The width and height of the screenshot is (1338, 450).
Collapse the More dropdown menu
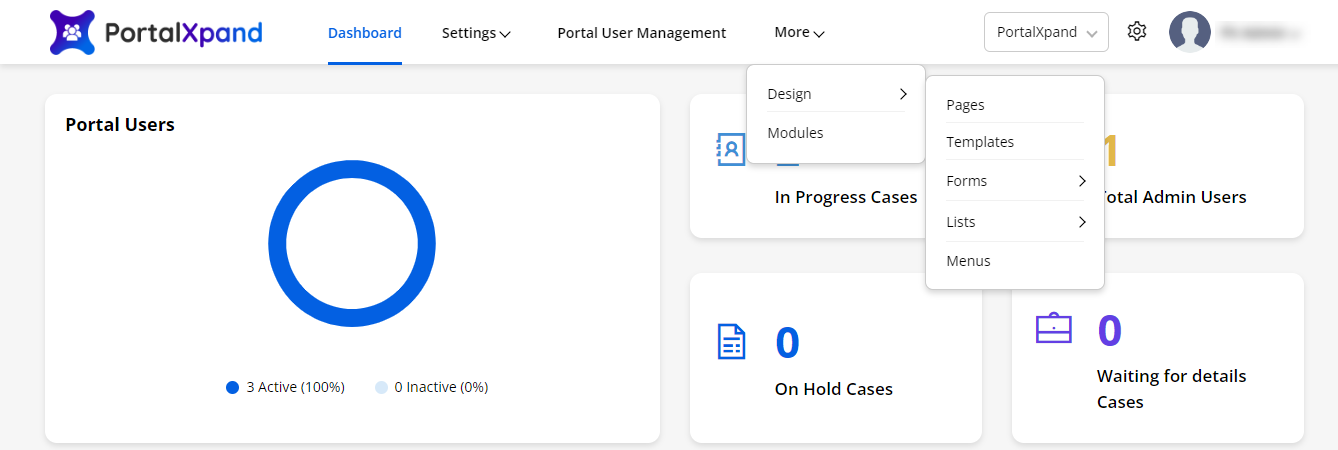799,33
